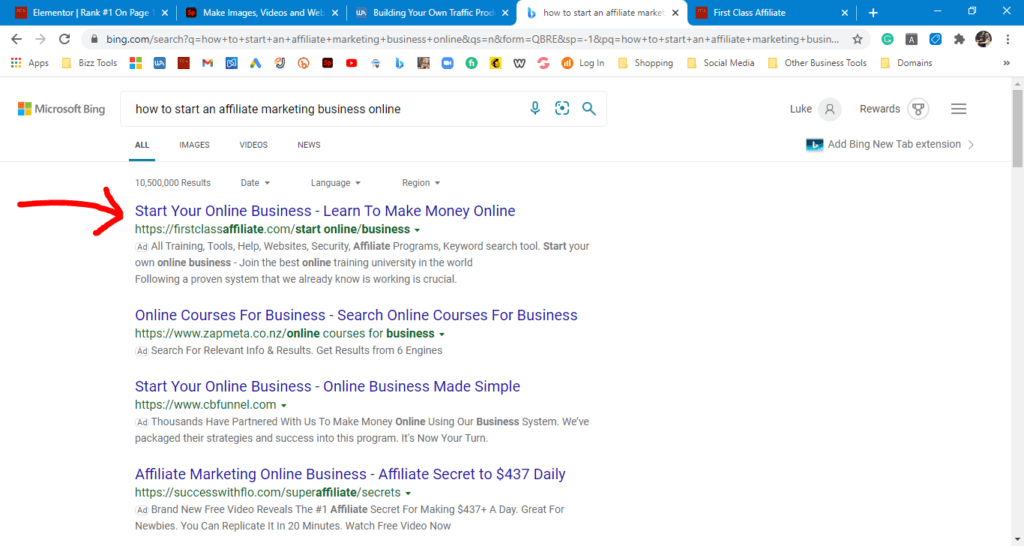1024x546 pixels.
Task: Click the browser address bar URL
Action: click(472, 39)
